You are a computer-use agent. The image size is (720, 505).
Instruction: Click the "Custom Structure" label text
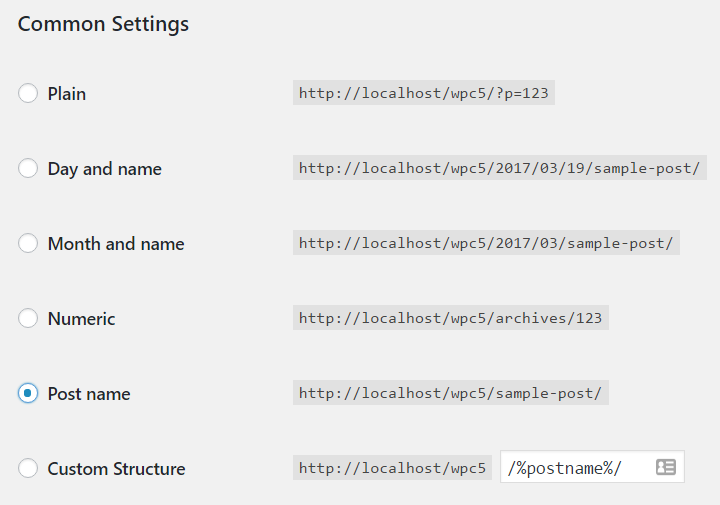coord(116,469)
